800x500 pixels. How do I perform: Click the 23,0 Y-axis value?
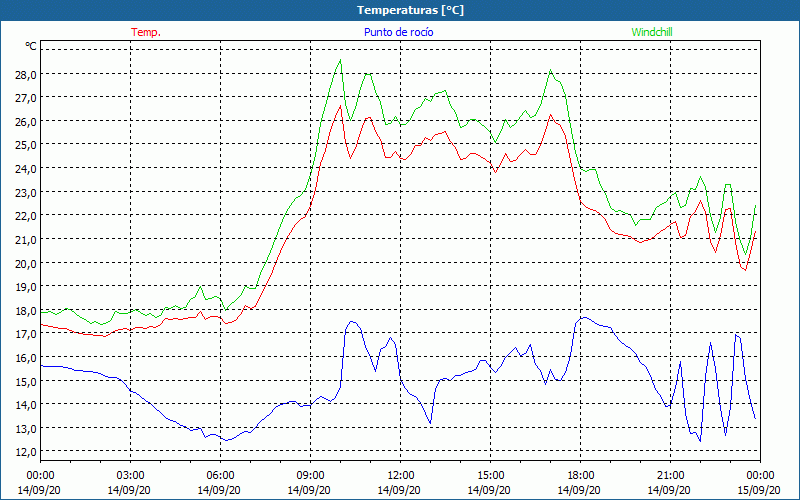coord(26,193)
